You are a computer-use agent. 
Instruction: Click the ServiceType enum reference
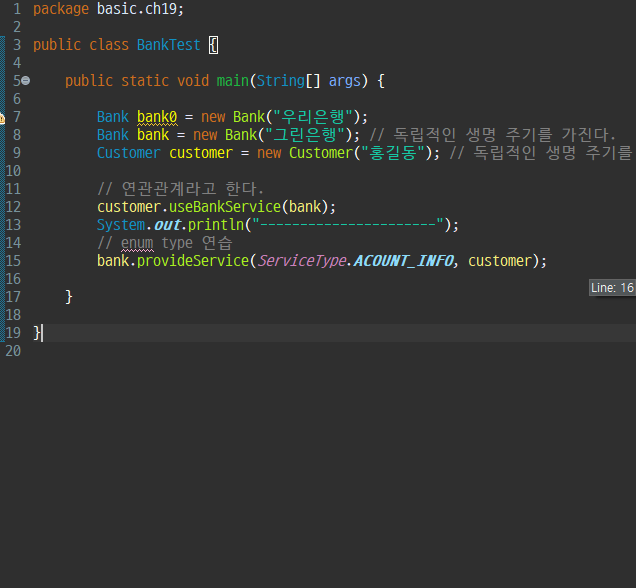click(302, 261)
